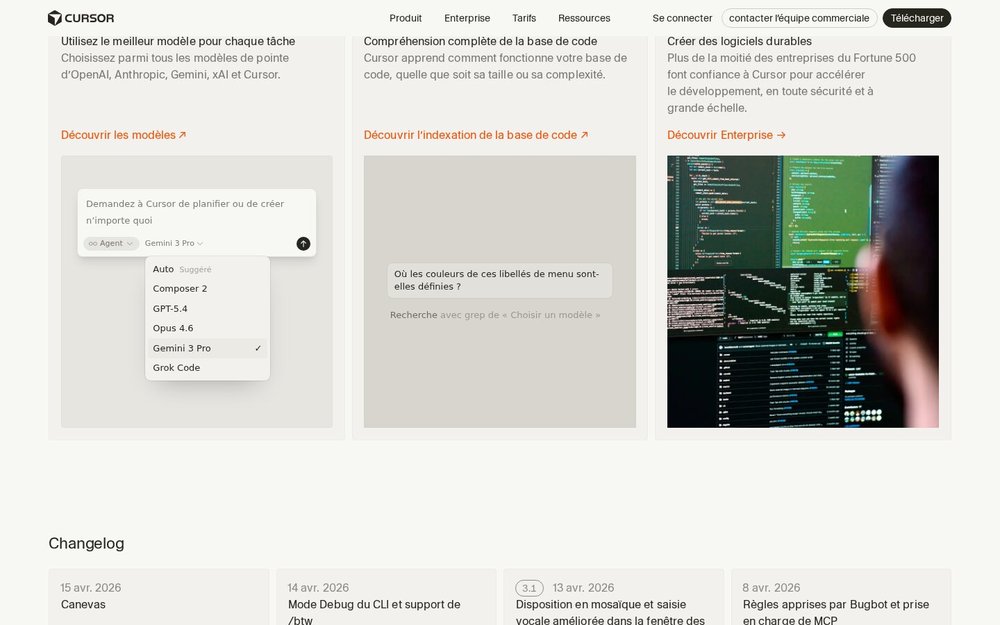Click the developer screens photo

[x=803, y=291]
